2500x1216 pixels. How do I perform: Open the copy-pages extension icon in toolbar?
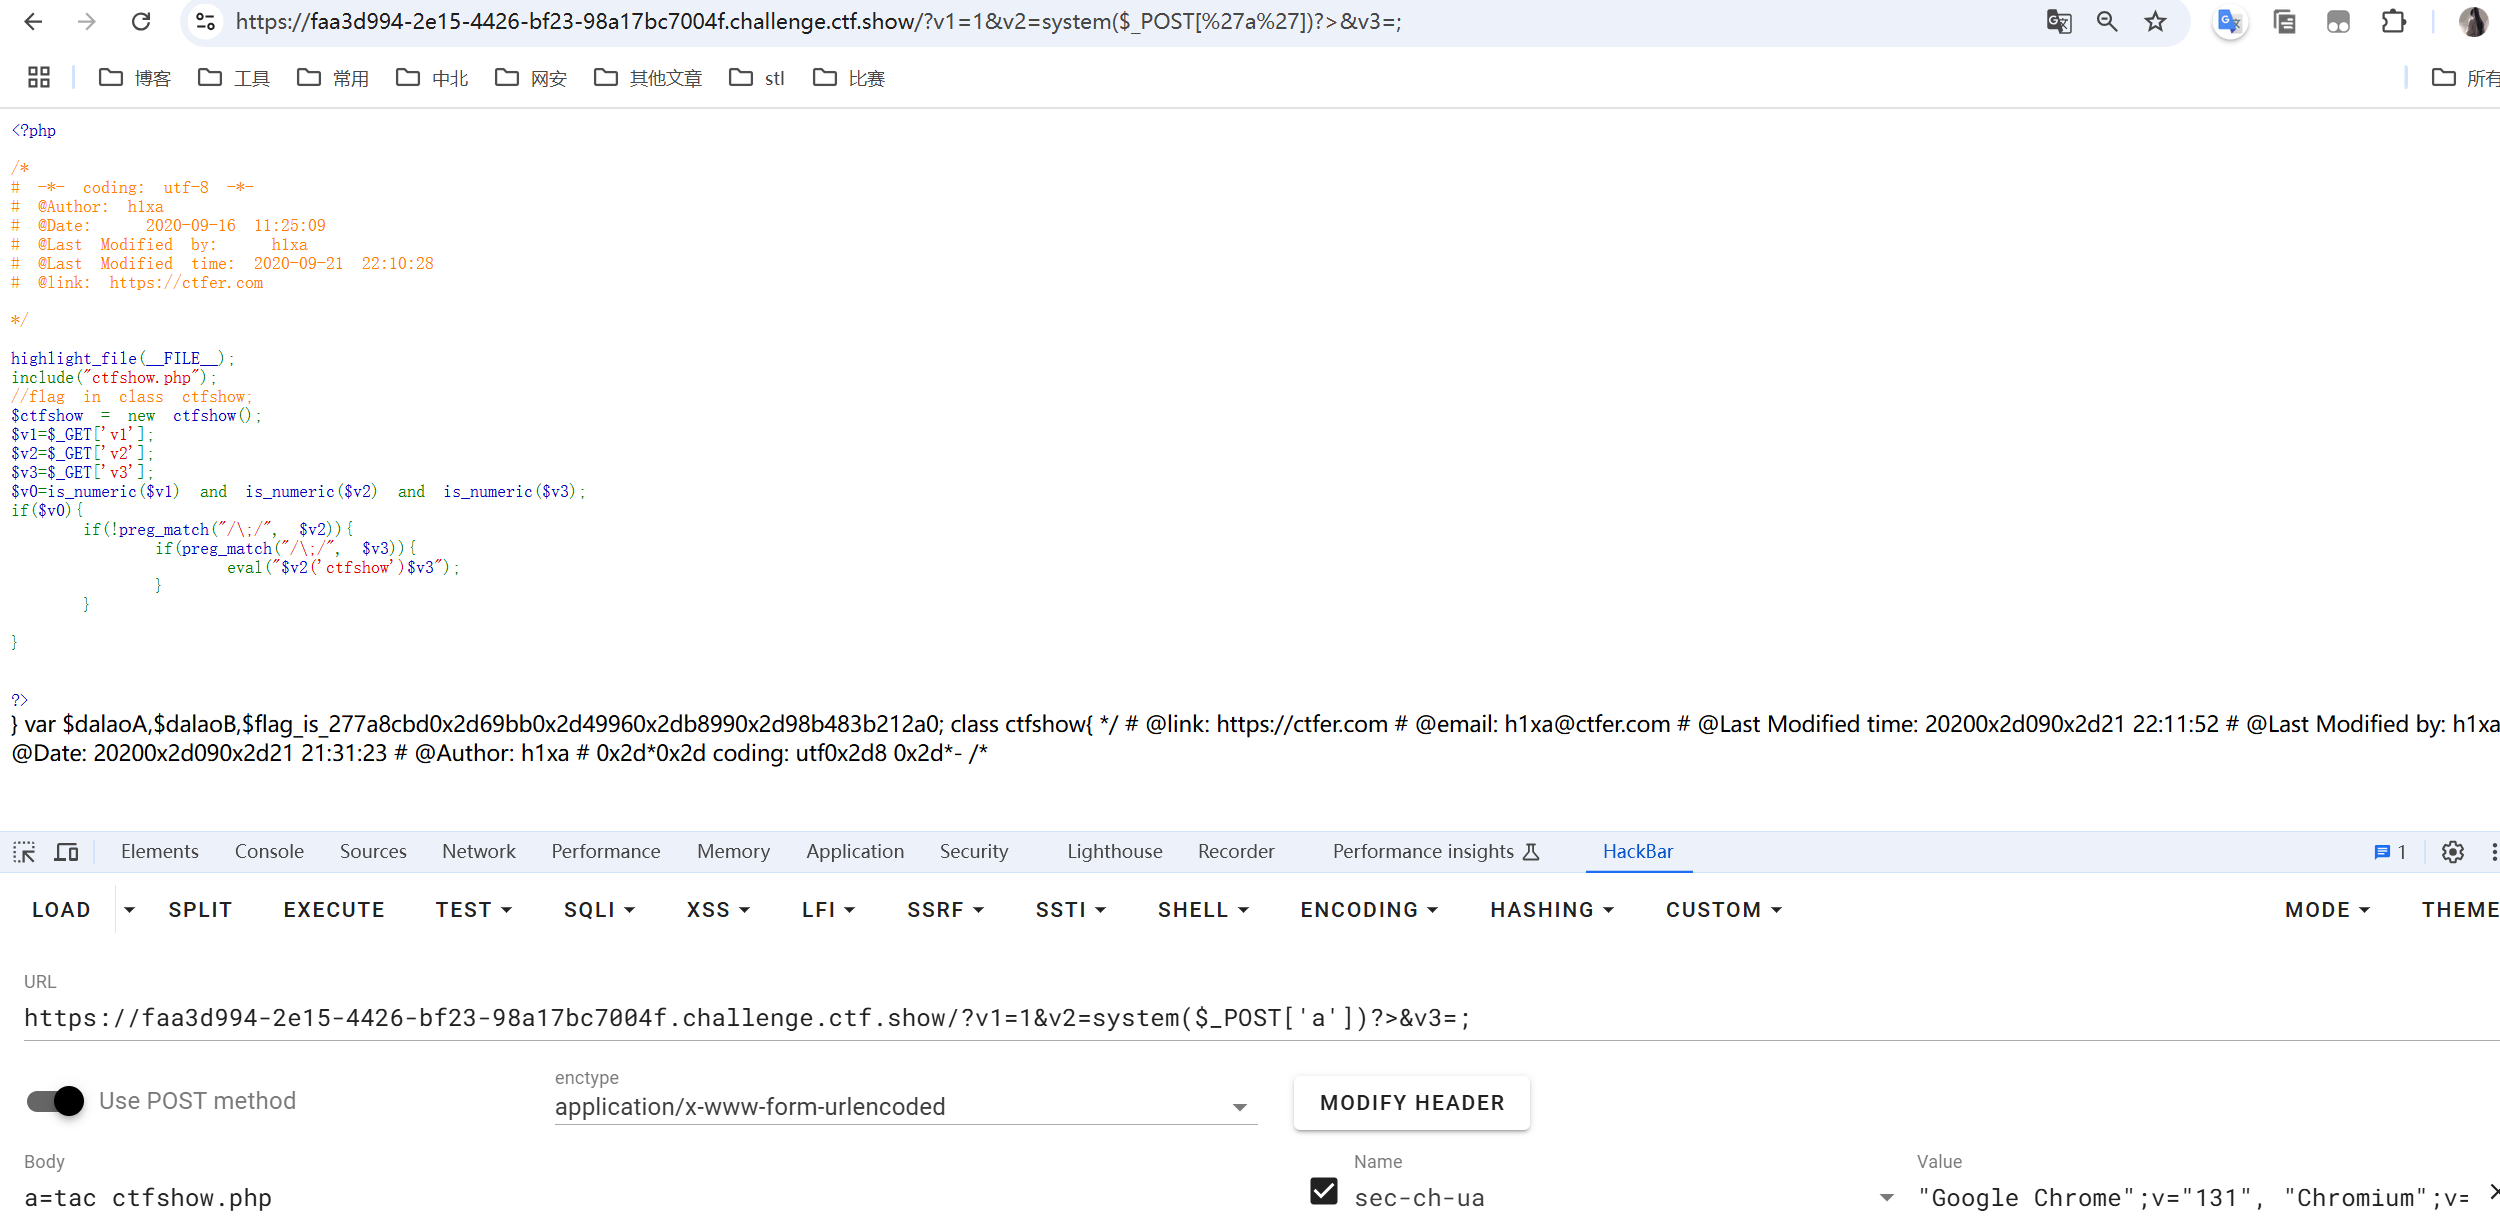point(2284,21)
